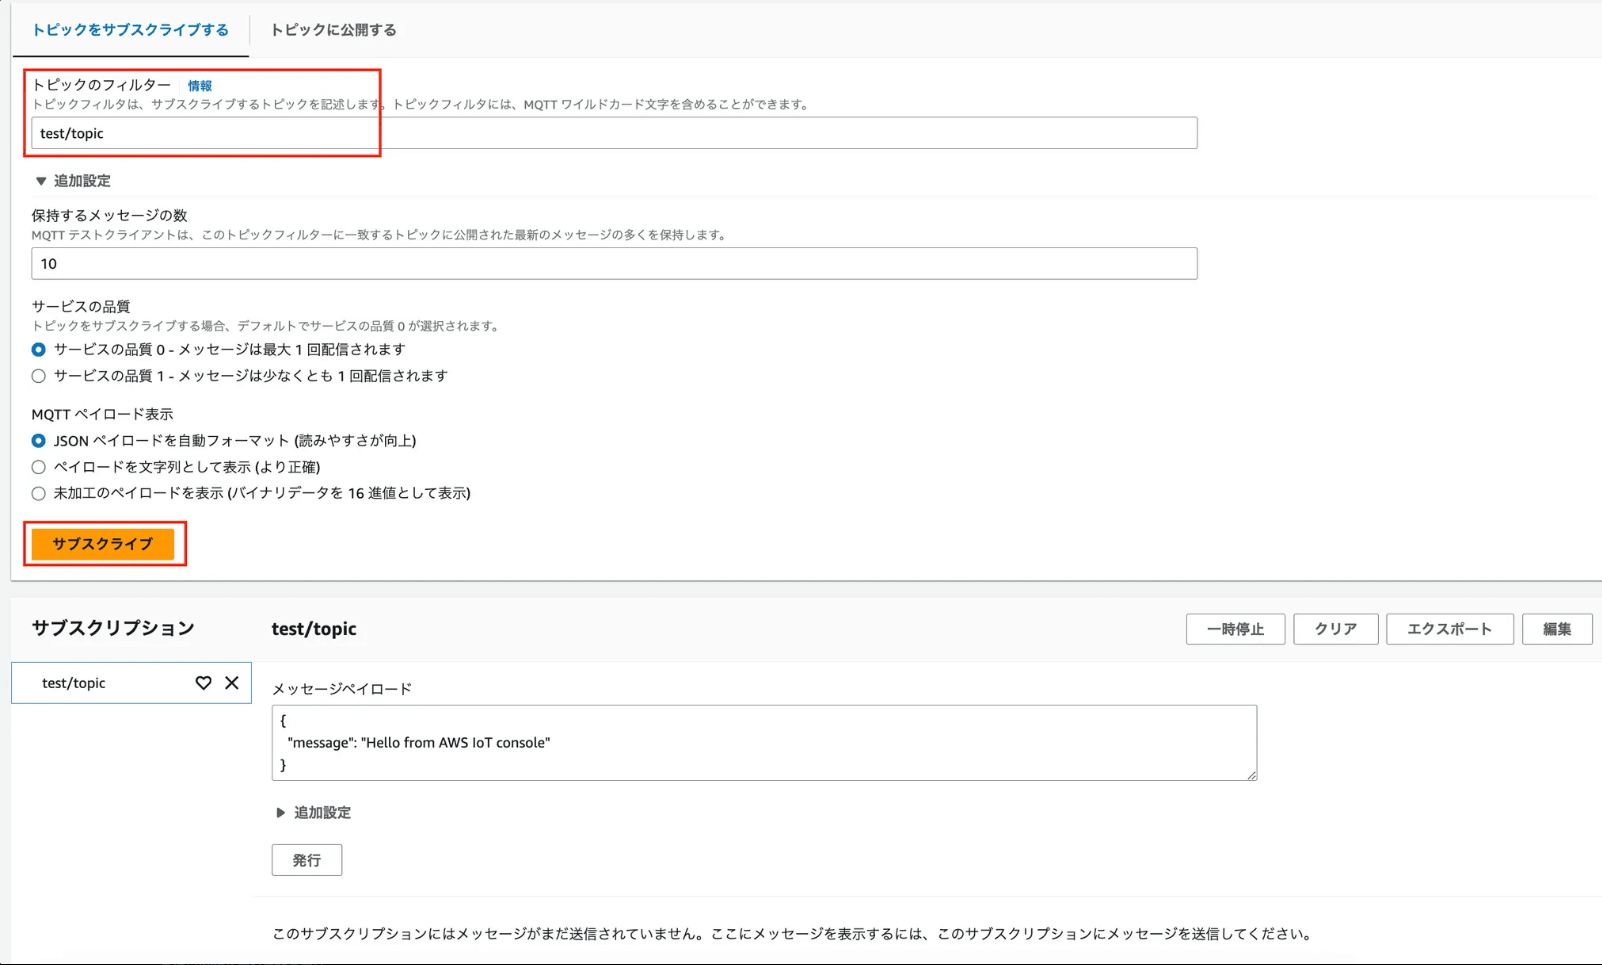Click inside the message payload text area
The image size is (1602, 965).
[x=764, y=743]
